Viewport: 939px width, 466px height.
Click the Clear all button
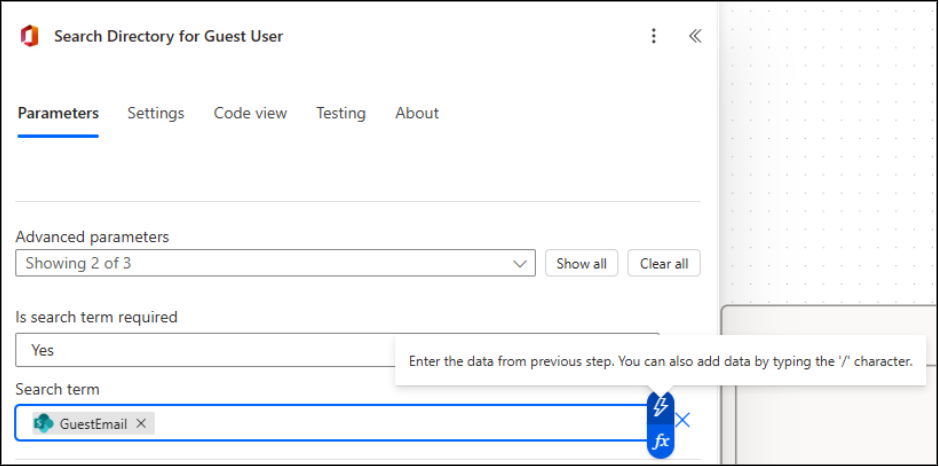[664, 264]
